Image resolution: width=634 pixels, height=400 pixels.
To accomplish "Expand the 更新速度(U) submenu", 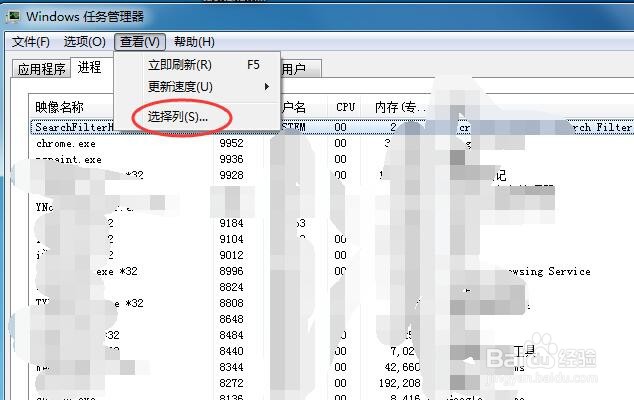I will click(197, 87).
